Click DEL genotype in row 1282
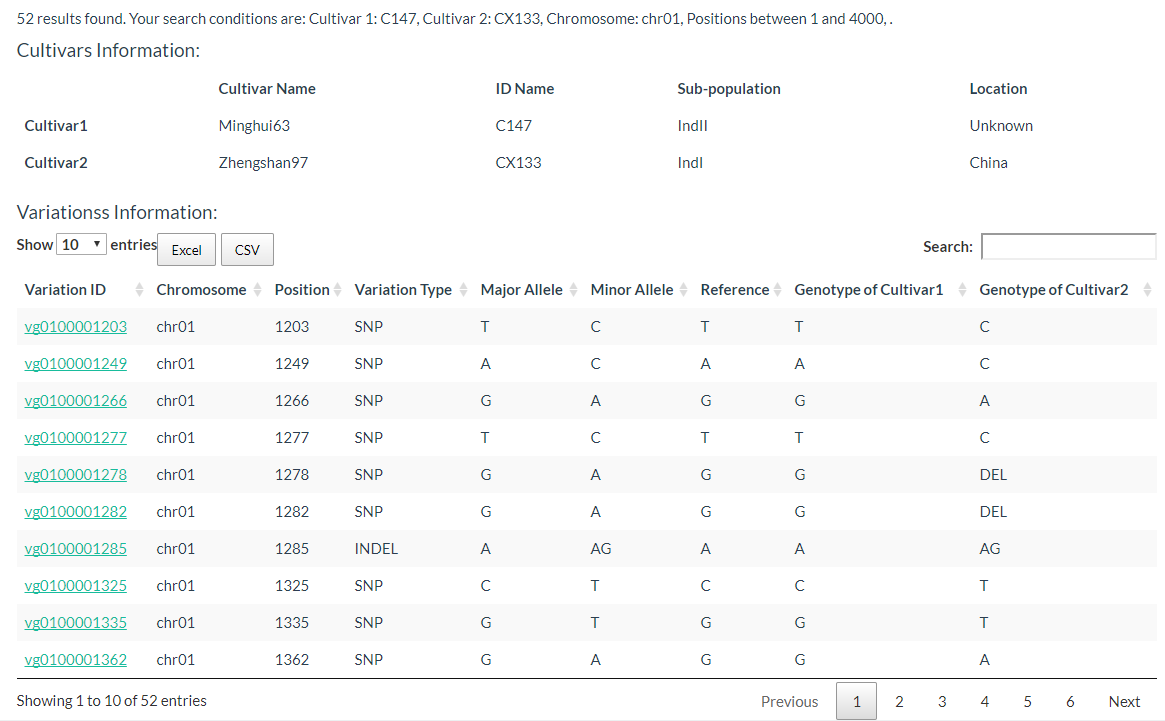The image size is (1165, 721). click(x=993, y=511)
